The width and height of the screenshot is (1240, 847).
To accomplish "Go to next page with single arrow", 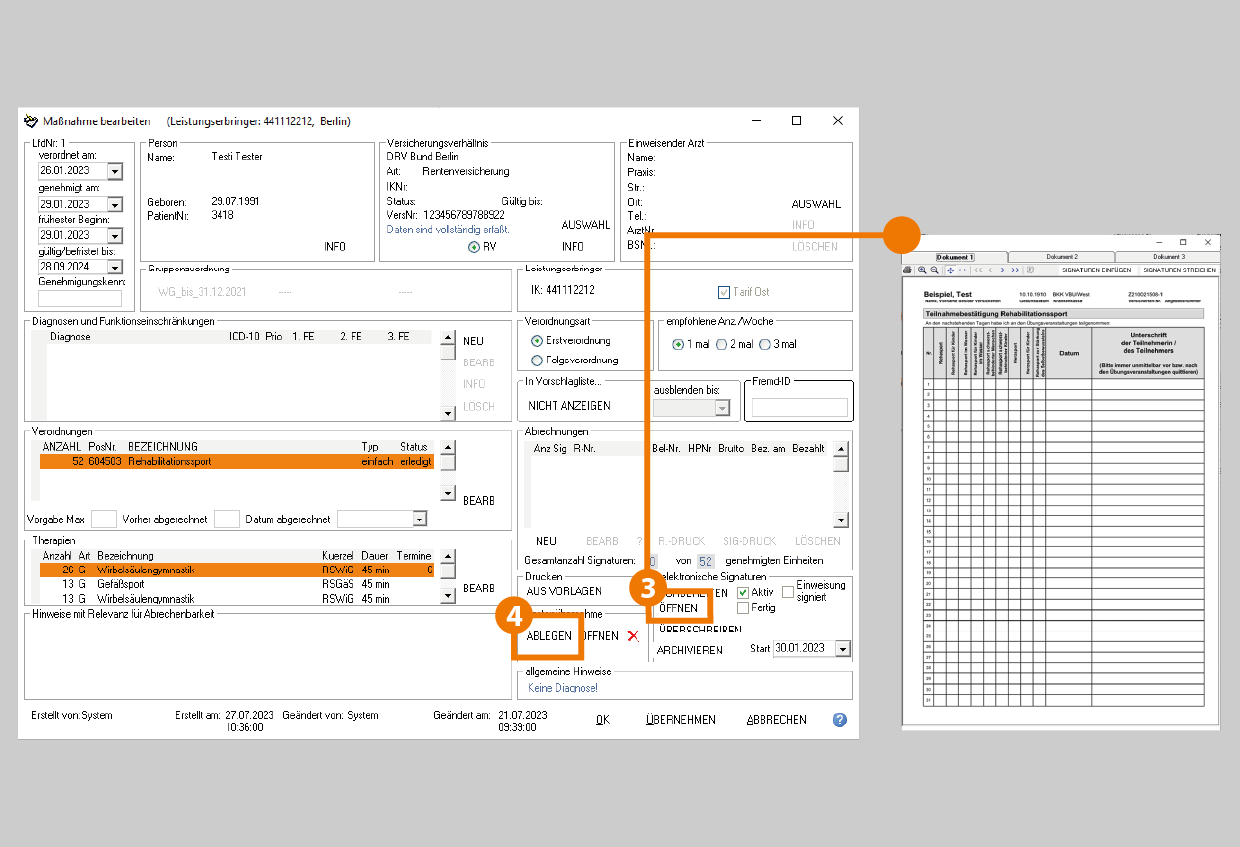I will point(1002,270).
